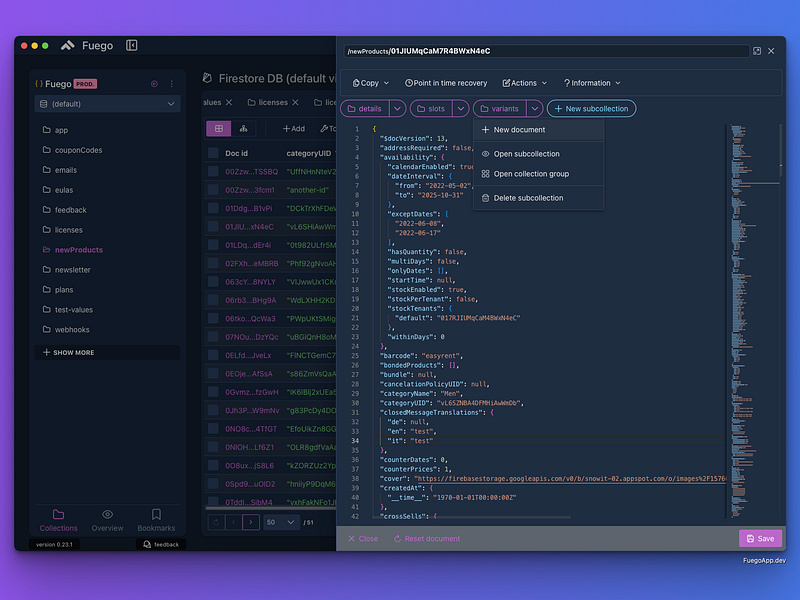Open the variants subcollection button
This screenshot has height=600, width=800.
click(500, 109)
